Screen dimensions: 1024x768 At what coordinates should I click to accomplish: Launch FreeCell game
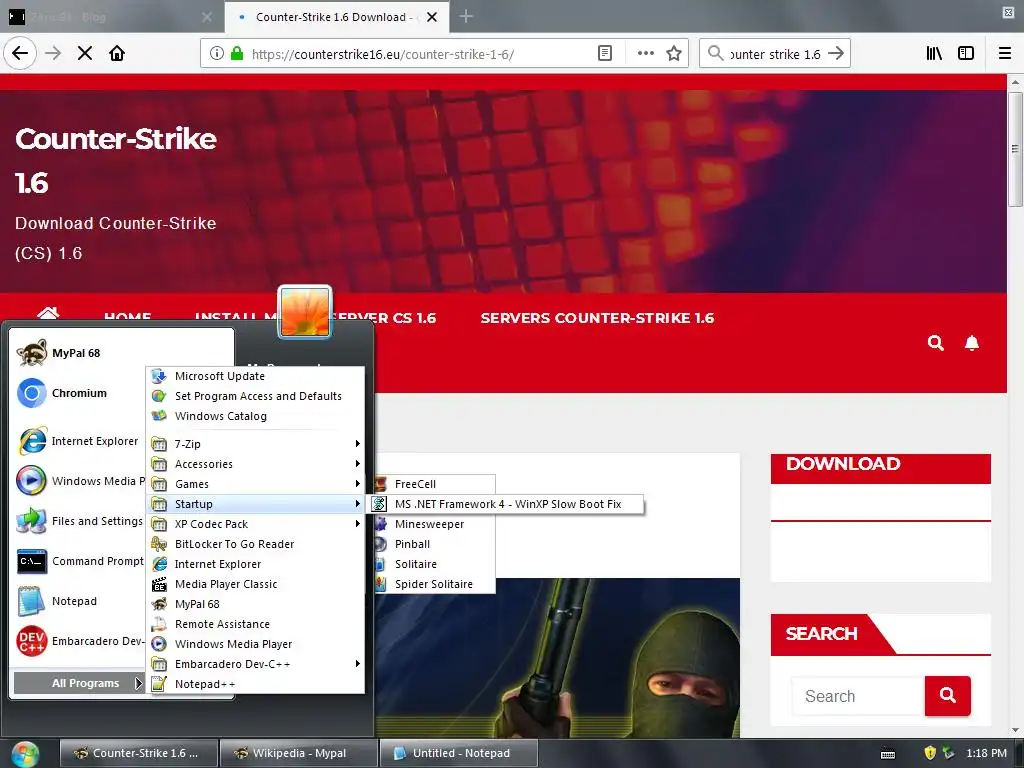[x=434, y=484]
